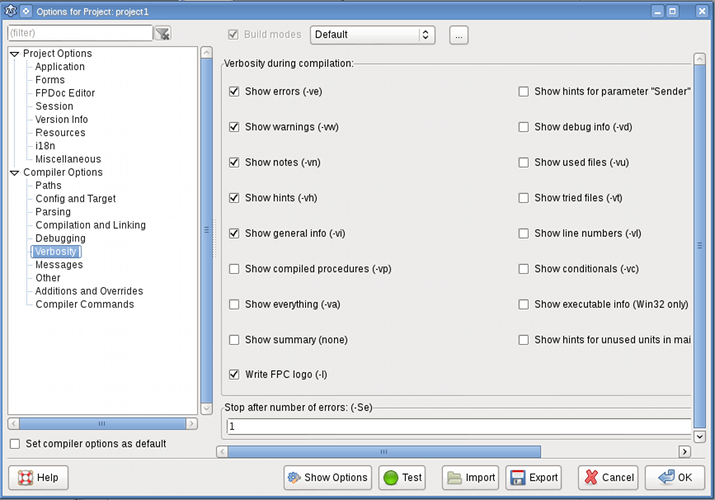Image resolution: width=715 pixels, height=500 pixels.
Task: Click the Import folder icon
Action: 453,478
